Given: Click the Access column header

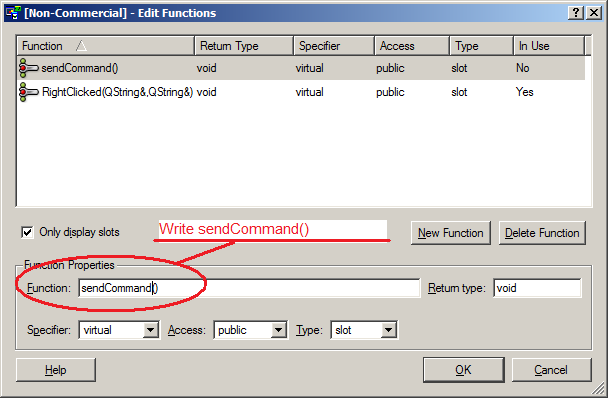Looking at the screenshot, I should 412,46.
